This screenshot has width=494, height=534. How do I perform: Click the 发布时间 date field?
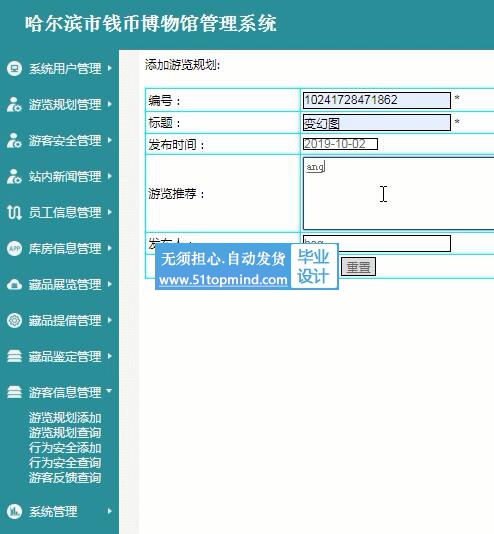pos(340,144)
